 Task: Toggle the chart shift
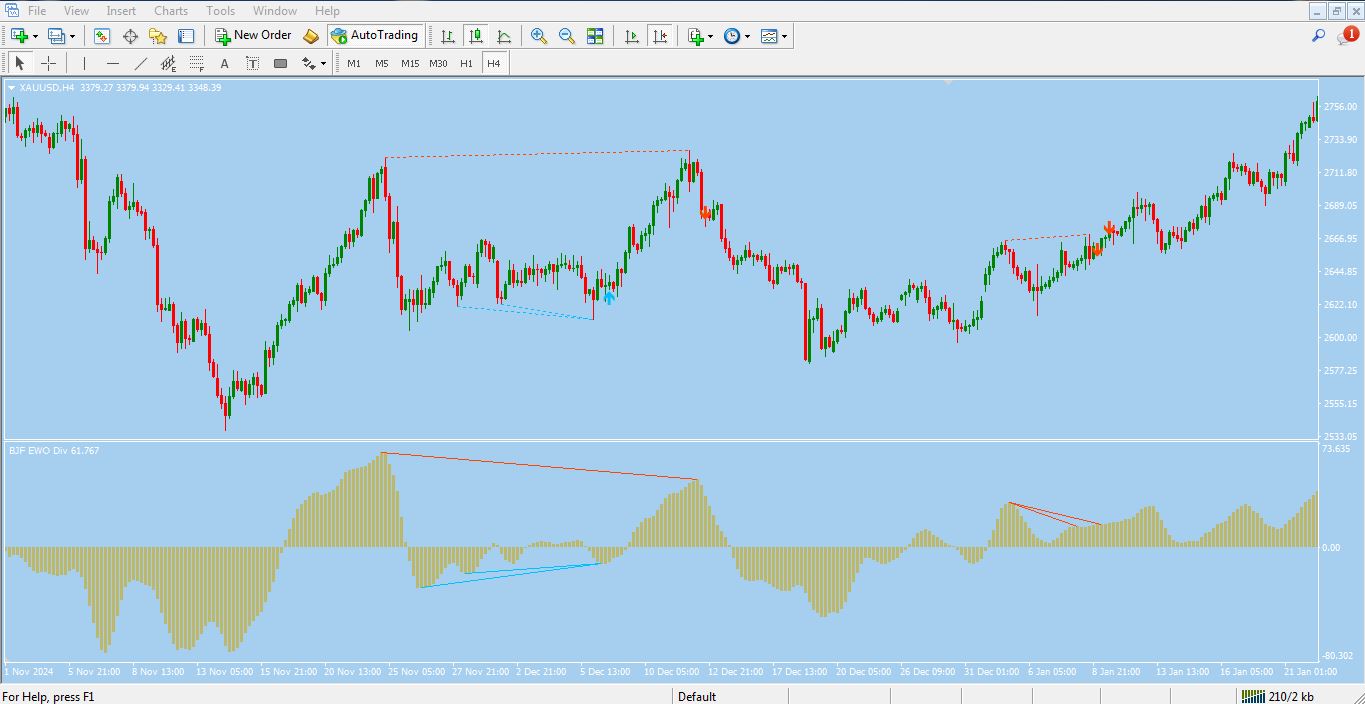click(659, 36)
